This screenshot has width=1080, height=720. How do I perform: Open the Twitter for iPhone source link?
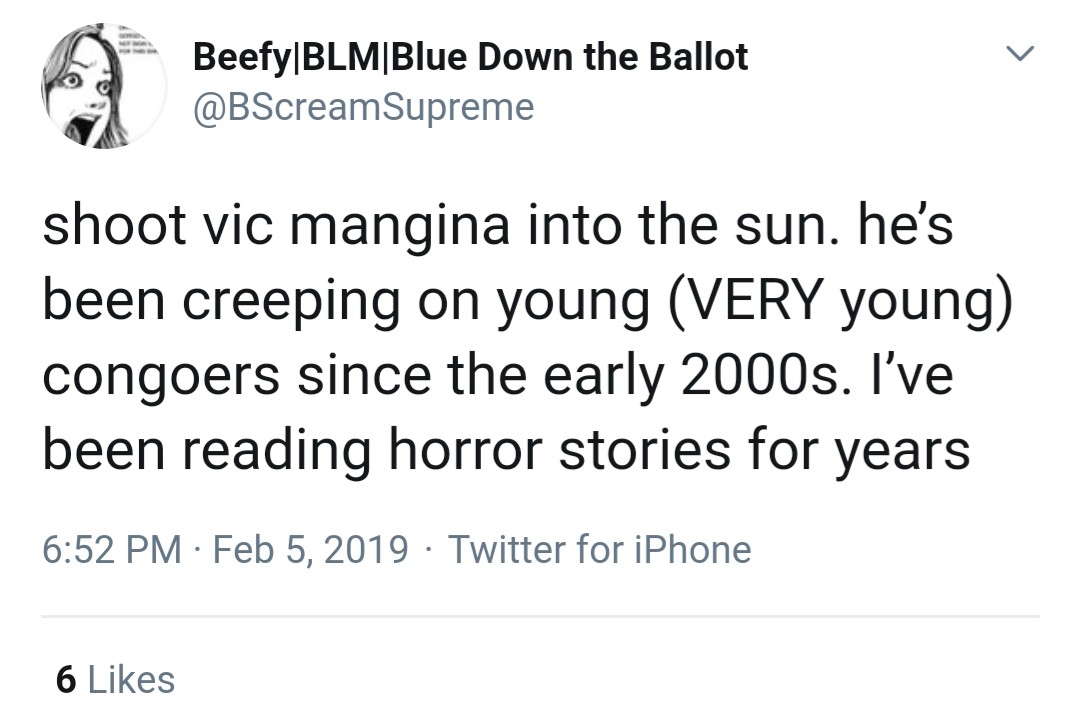(x=600, y=549)
